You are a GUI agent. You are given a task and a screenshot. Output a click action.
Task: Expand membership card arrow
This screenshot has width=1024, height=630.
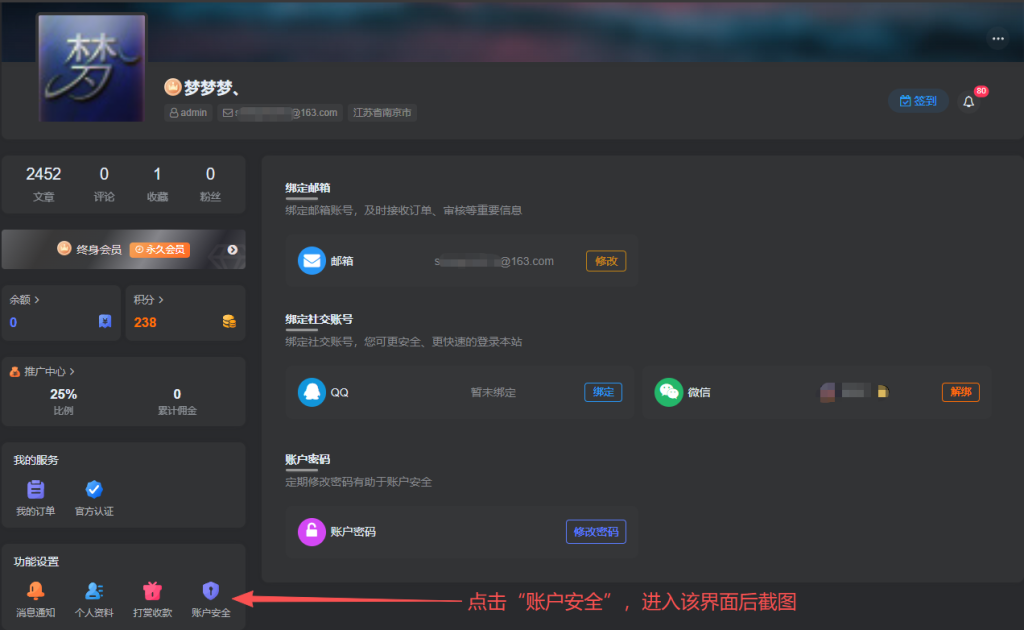pos(232,249)
